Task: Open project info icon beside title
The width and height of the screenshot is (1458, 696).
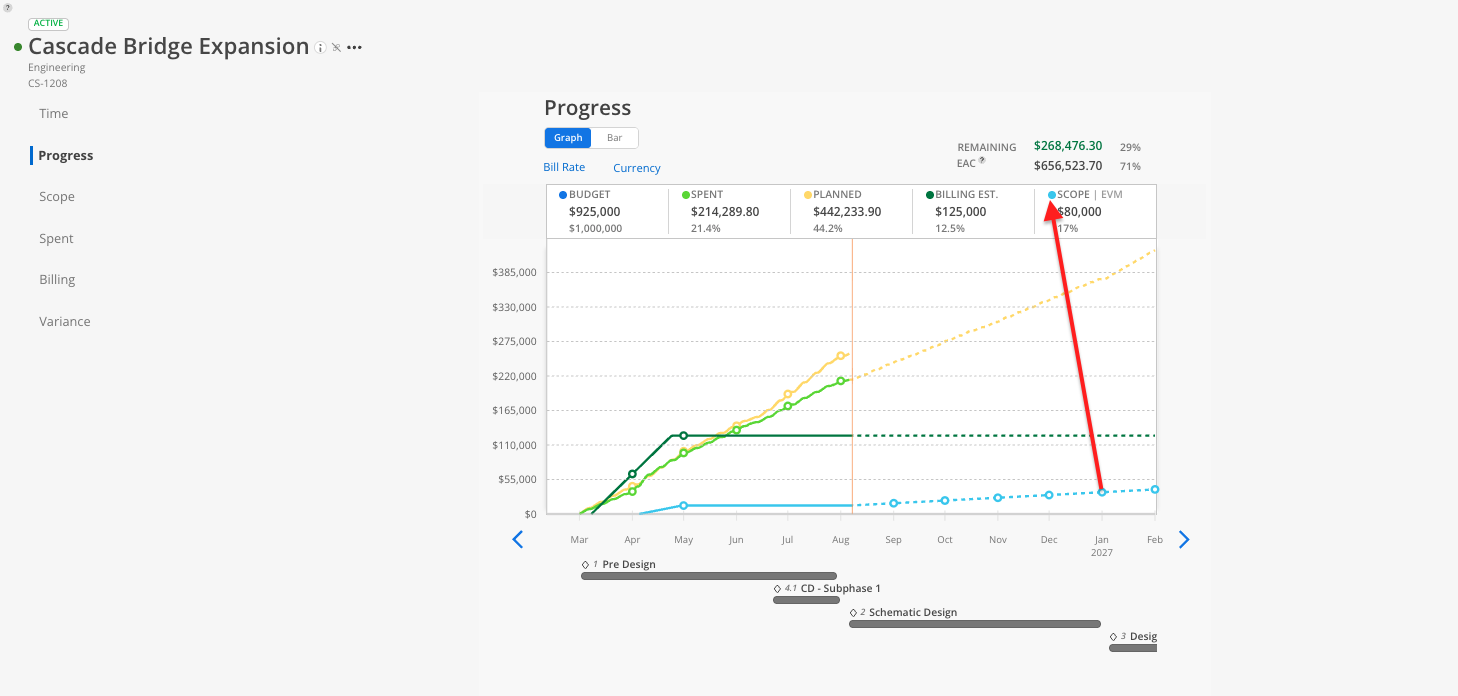Action: click(x=320, y=48)
